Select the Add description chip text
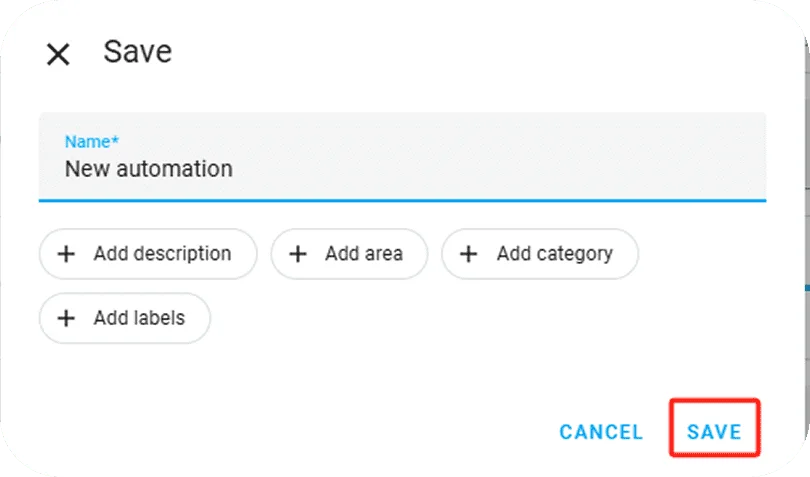 point(162,254)
